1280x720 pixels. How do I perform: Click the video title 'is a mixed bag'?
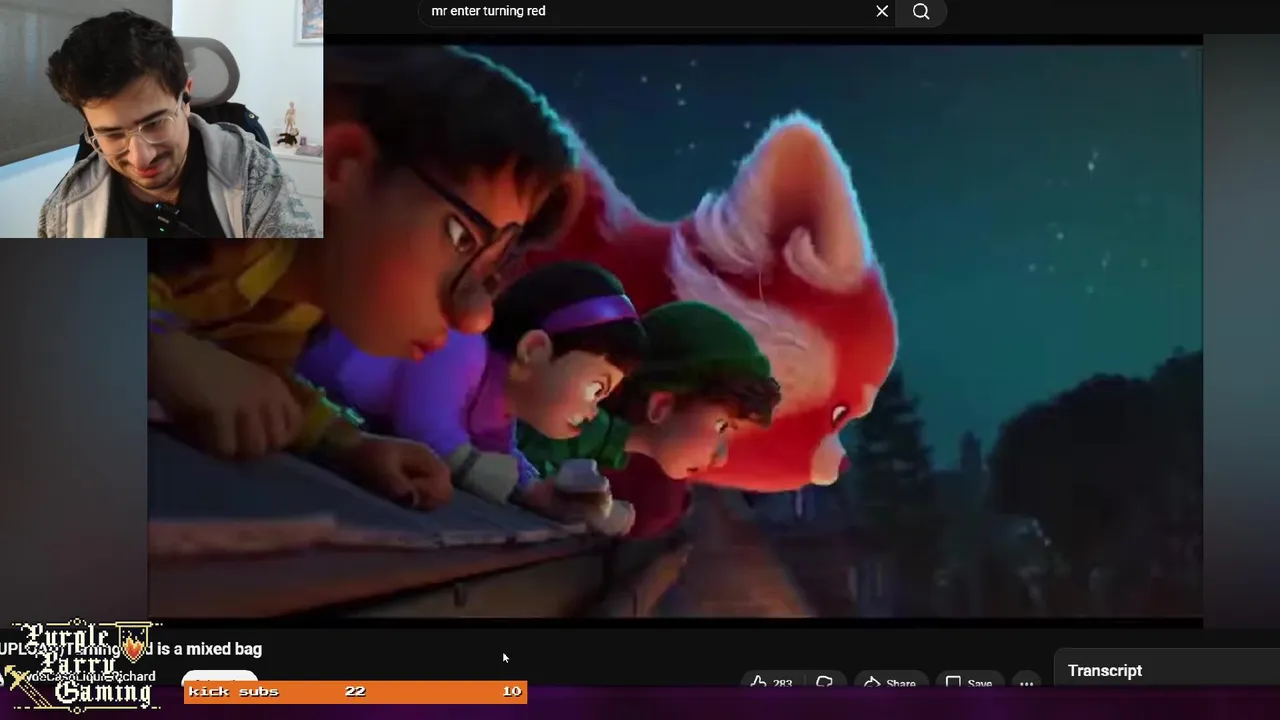click(x=210, y=649)
